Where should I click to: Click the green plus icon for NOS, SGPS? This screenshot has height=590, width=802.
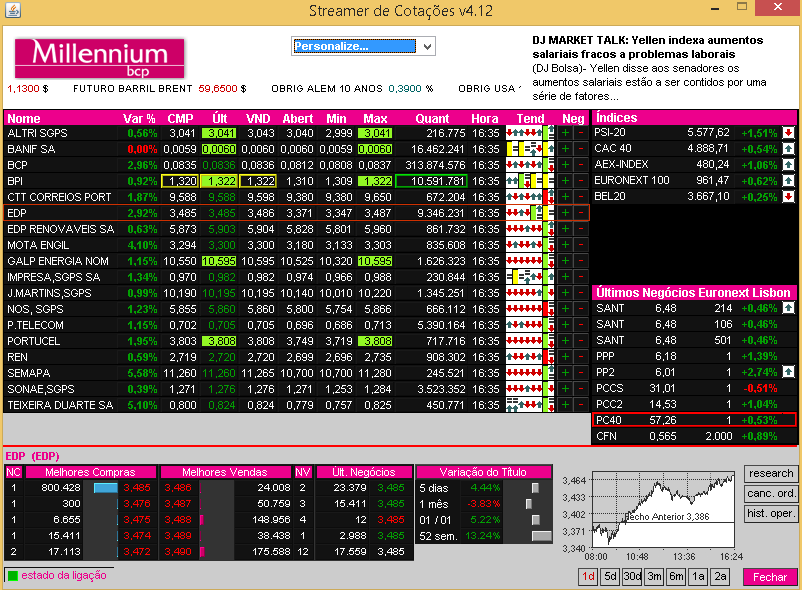(565, 309)
